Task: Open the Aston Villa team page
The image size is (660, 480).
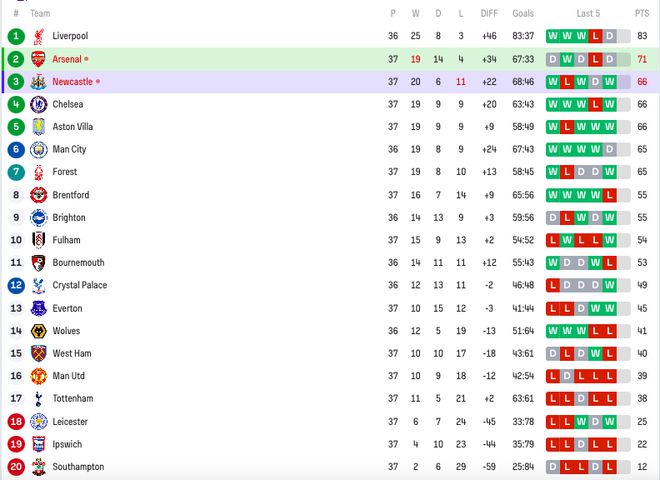Action: coord(73,127)
